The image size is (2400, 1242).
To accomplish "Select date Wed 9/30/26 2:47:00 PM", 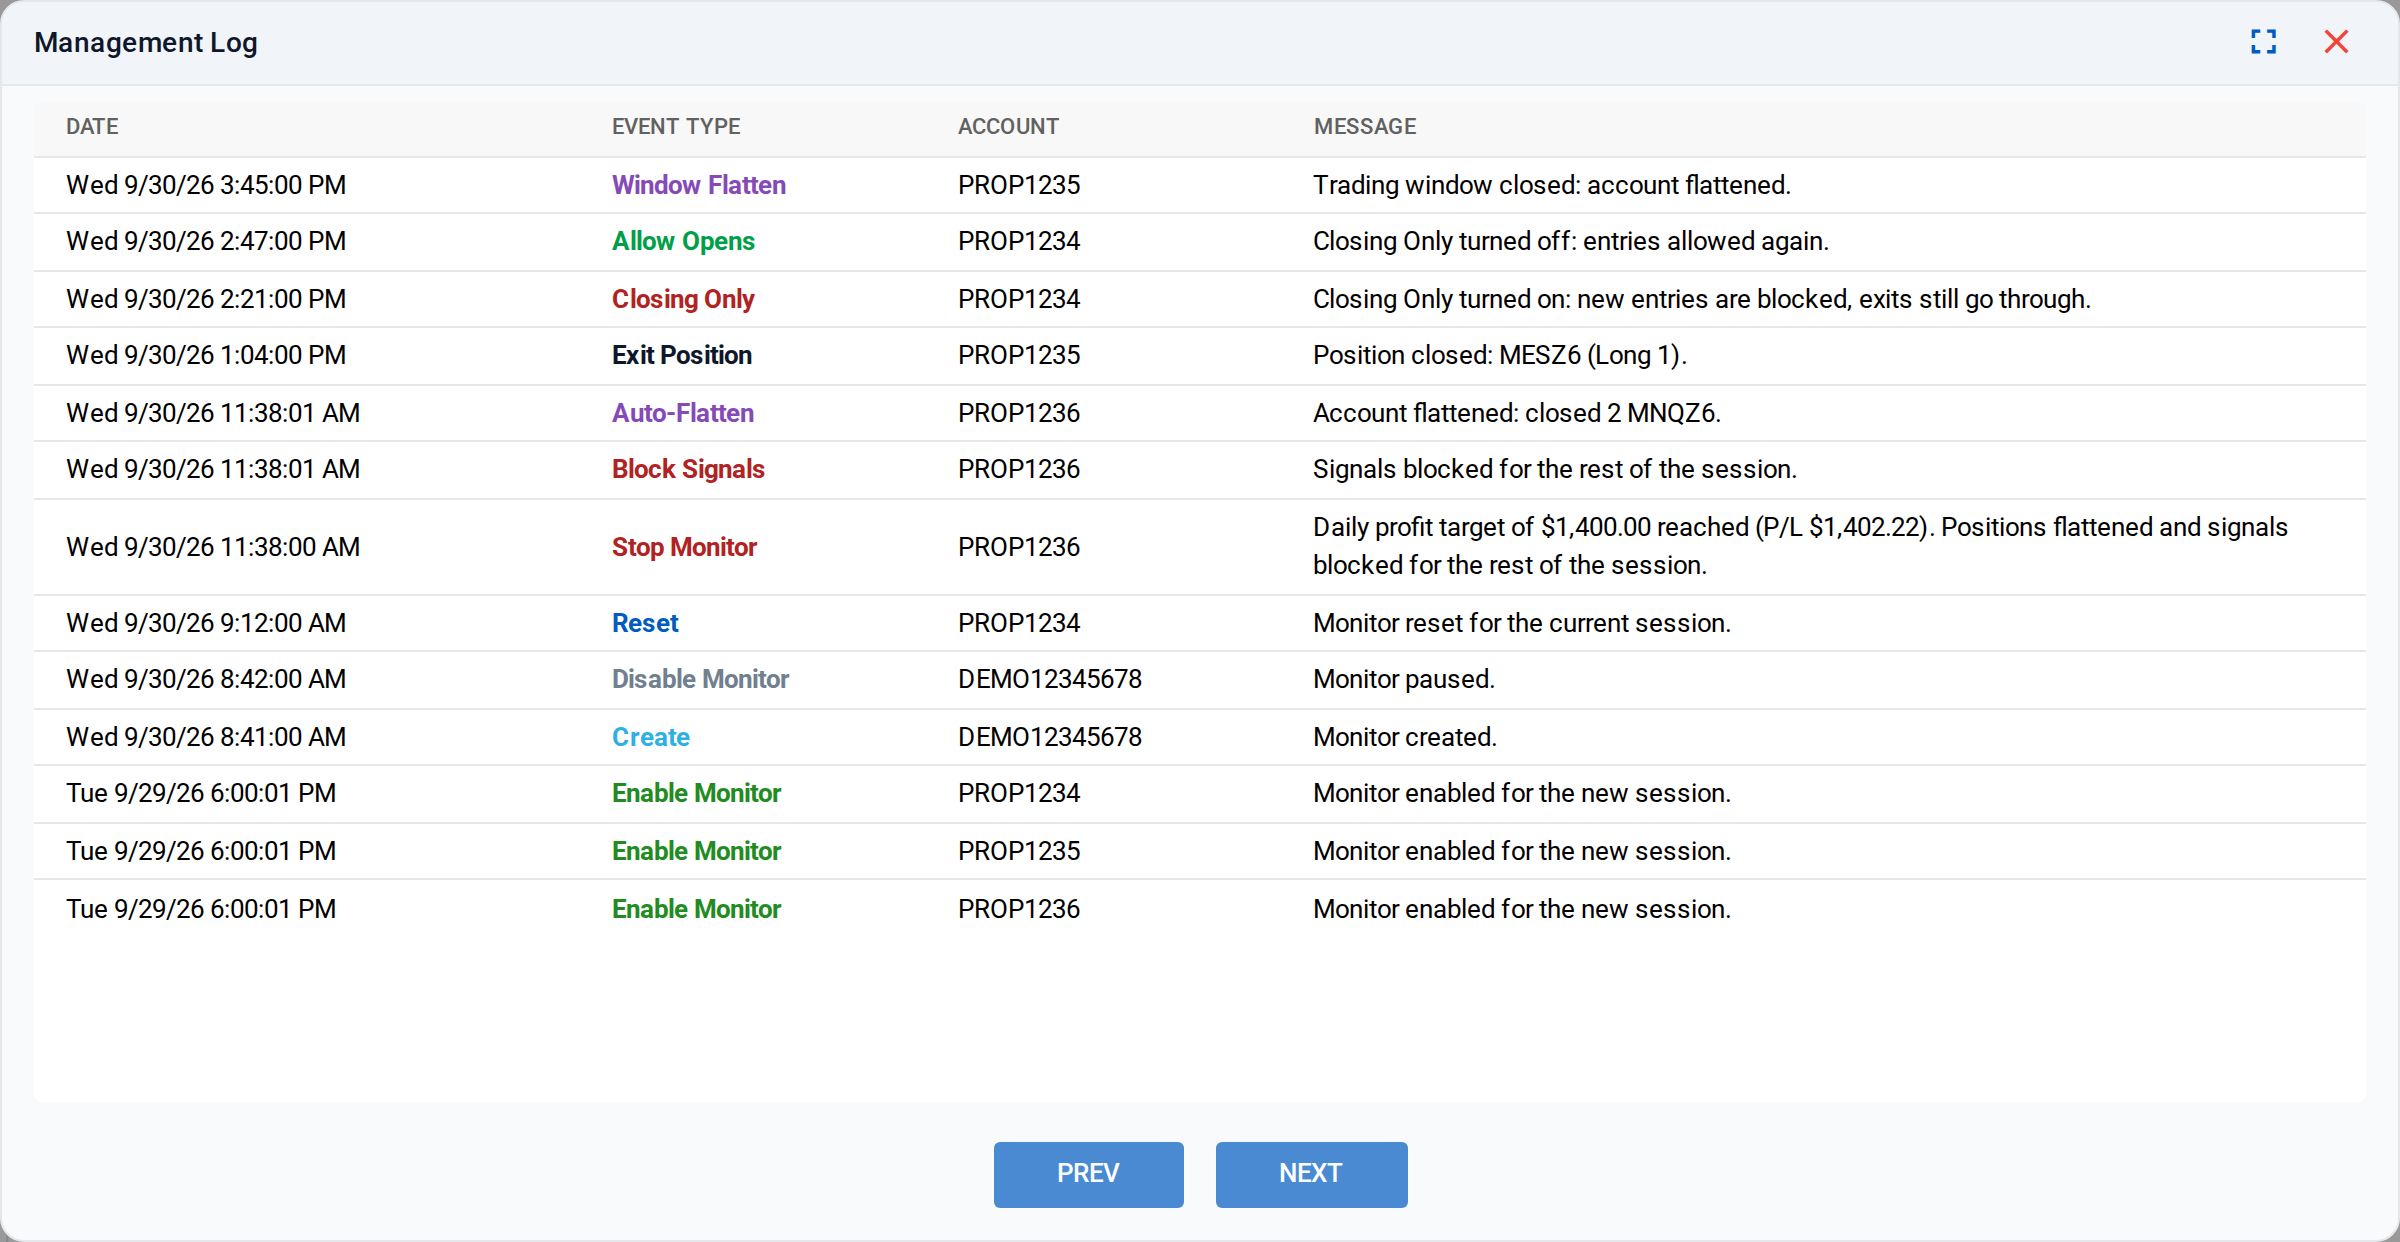I will click(206, 241).
